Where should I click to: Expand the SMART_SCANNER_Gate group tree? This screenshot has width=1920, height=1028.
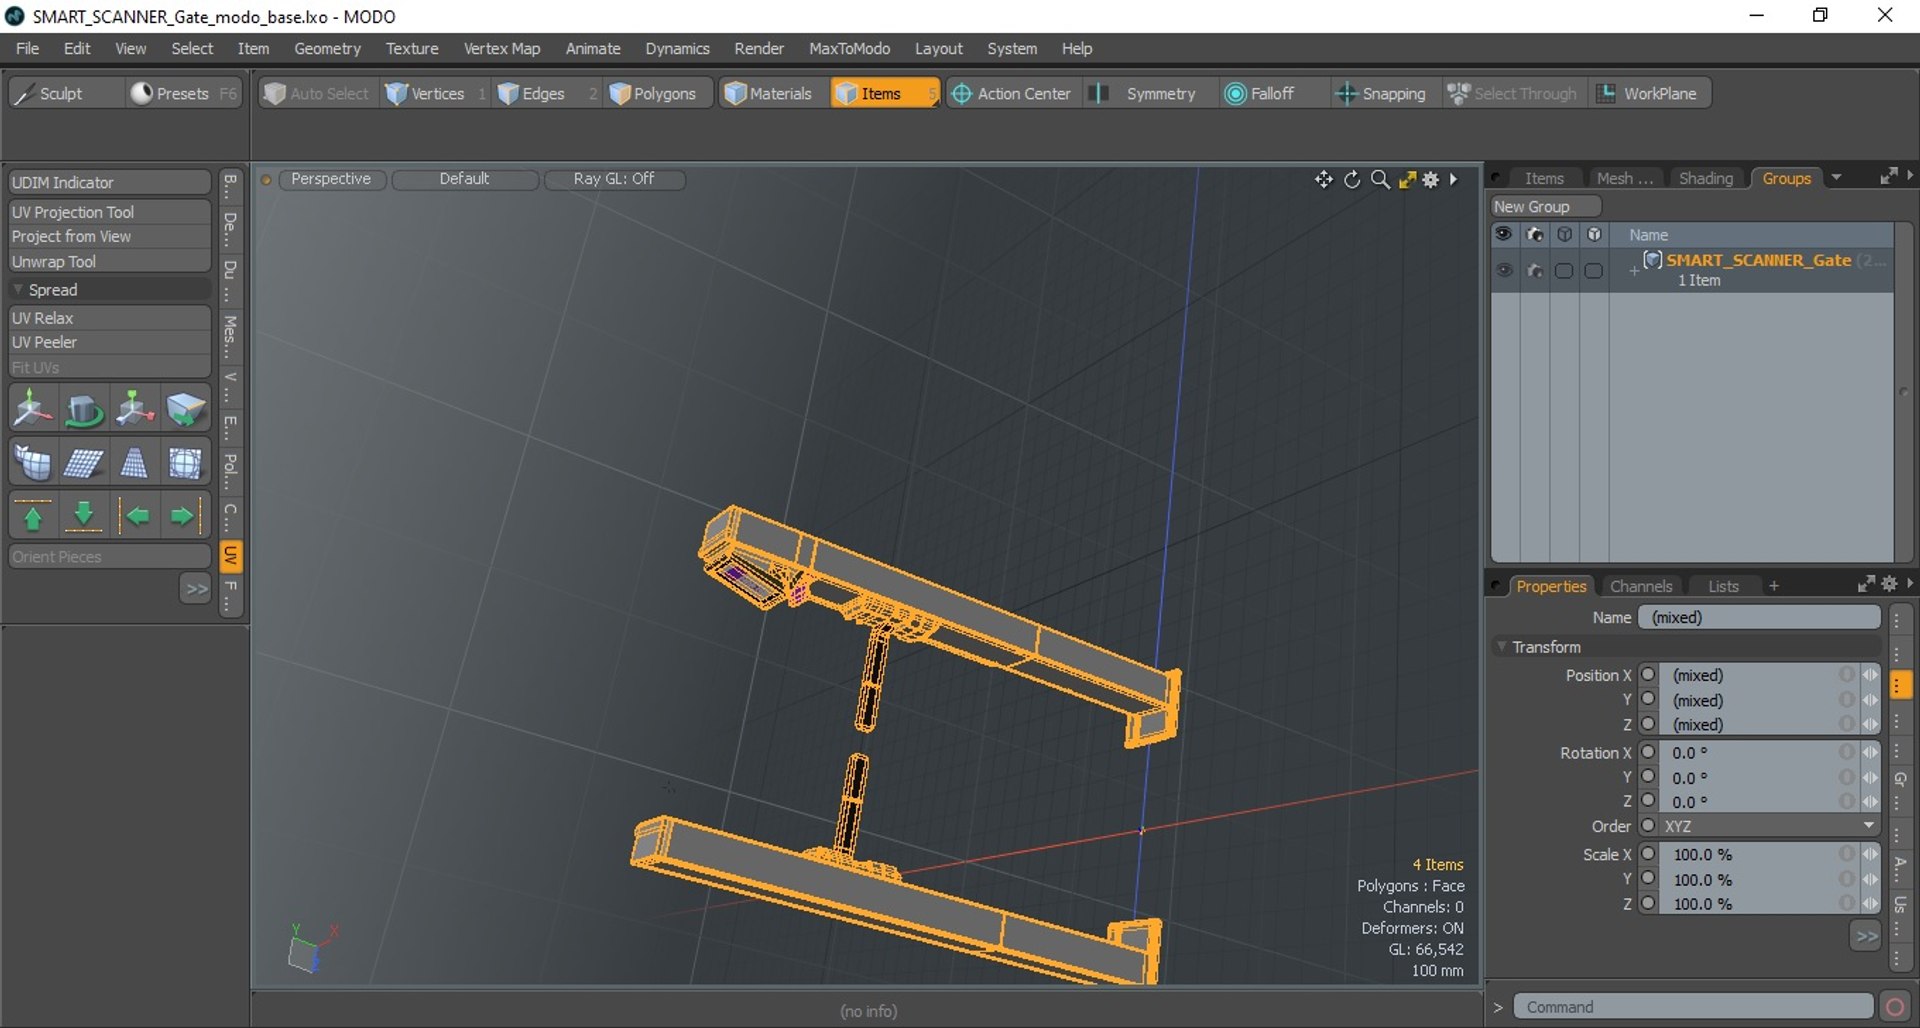point(1634,270)
